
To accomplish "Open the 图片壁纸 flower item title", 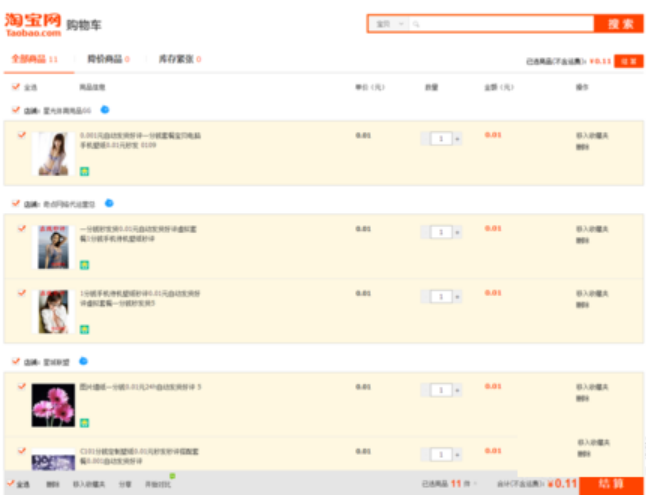I will pyautogui.click(x=140, y=387).
